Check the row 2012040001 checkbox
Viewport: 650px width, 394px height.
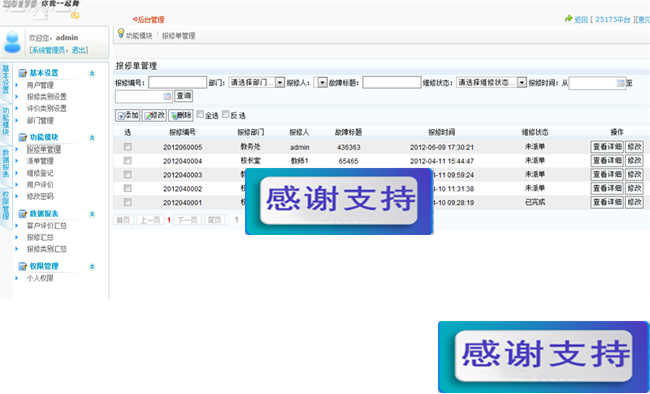[x=128, y=202]
